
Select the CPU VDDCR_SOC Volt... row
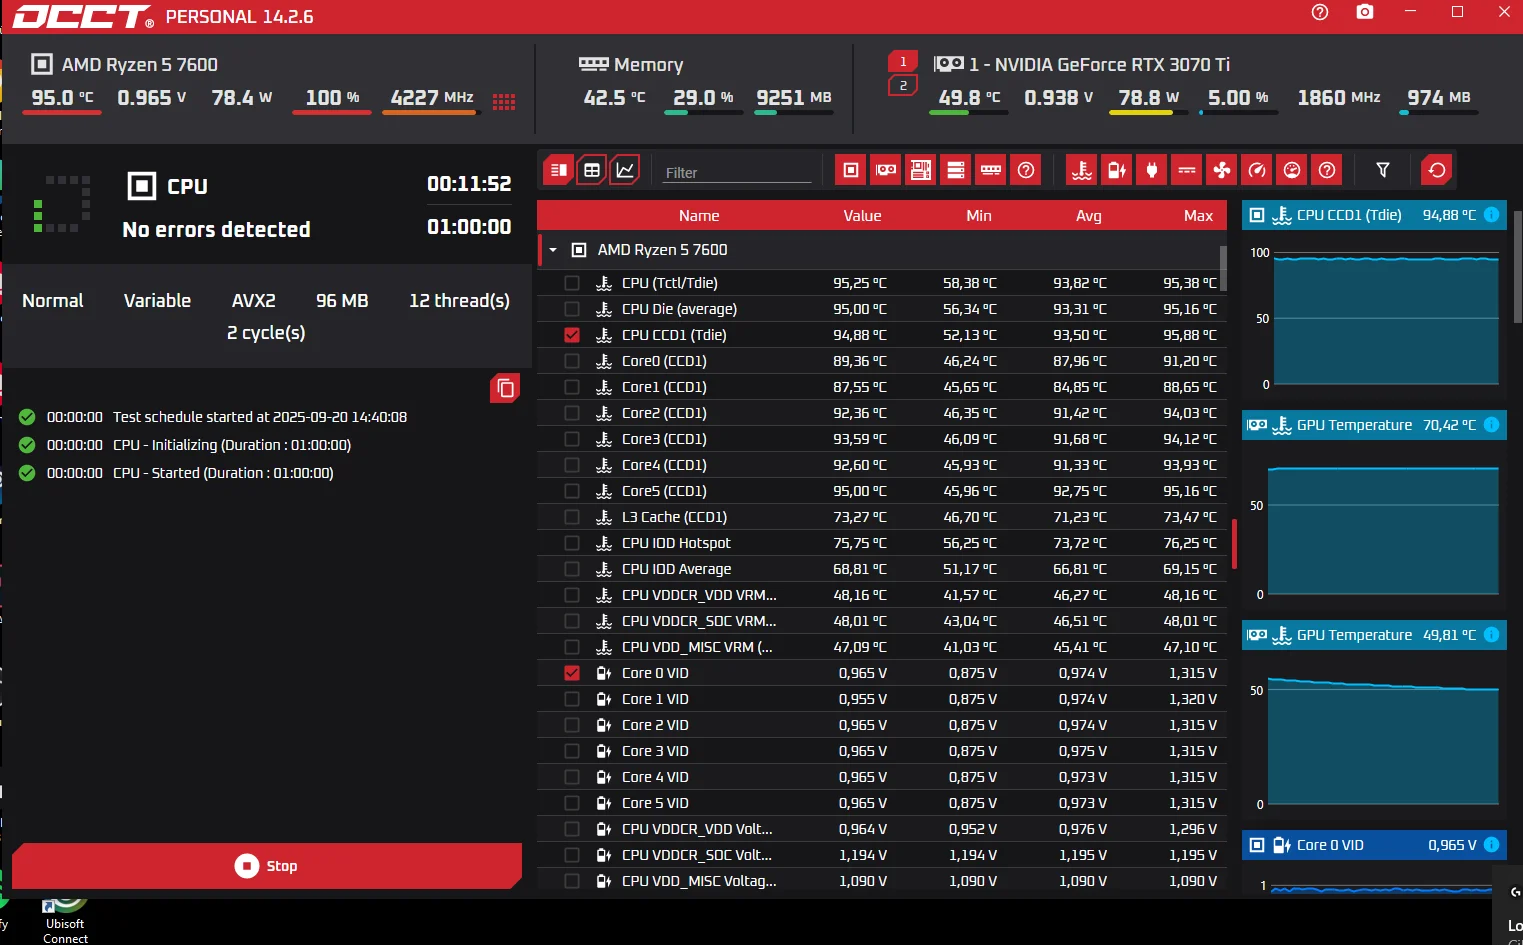tap(882, 855)
